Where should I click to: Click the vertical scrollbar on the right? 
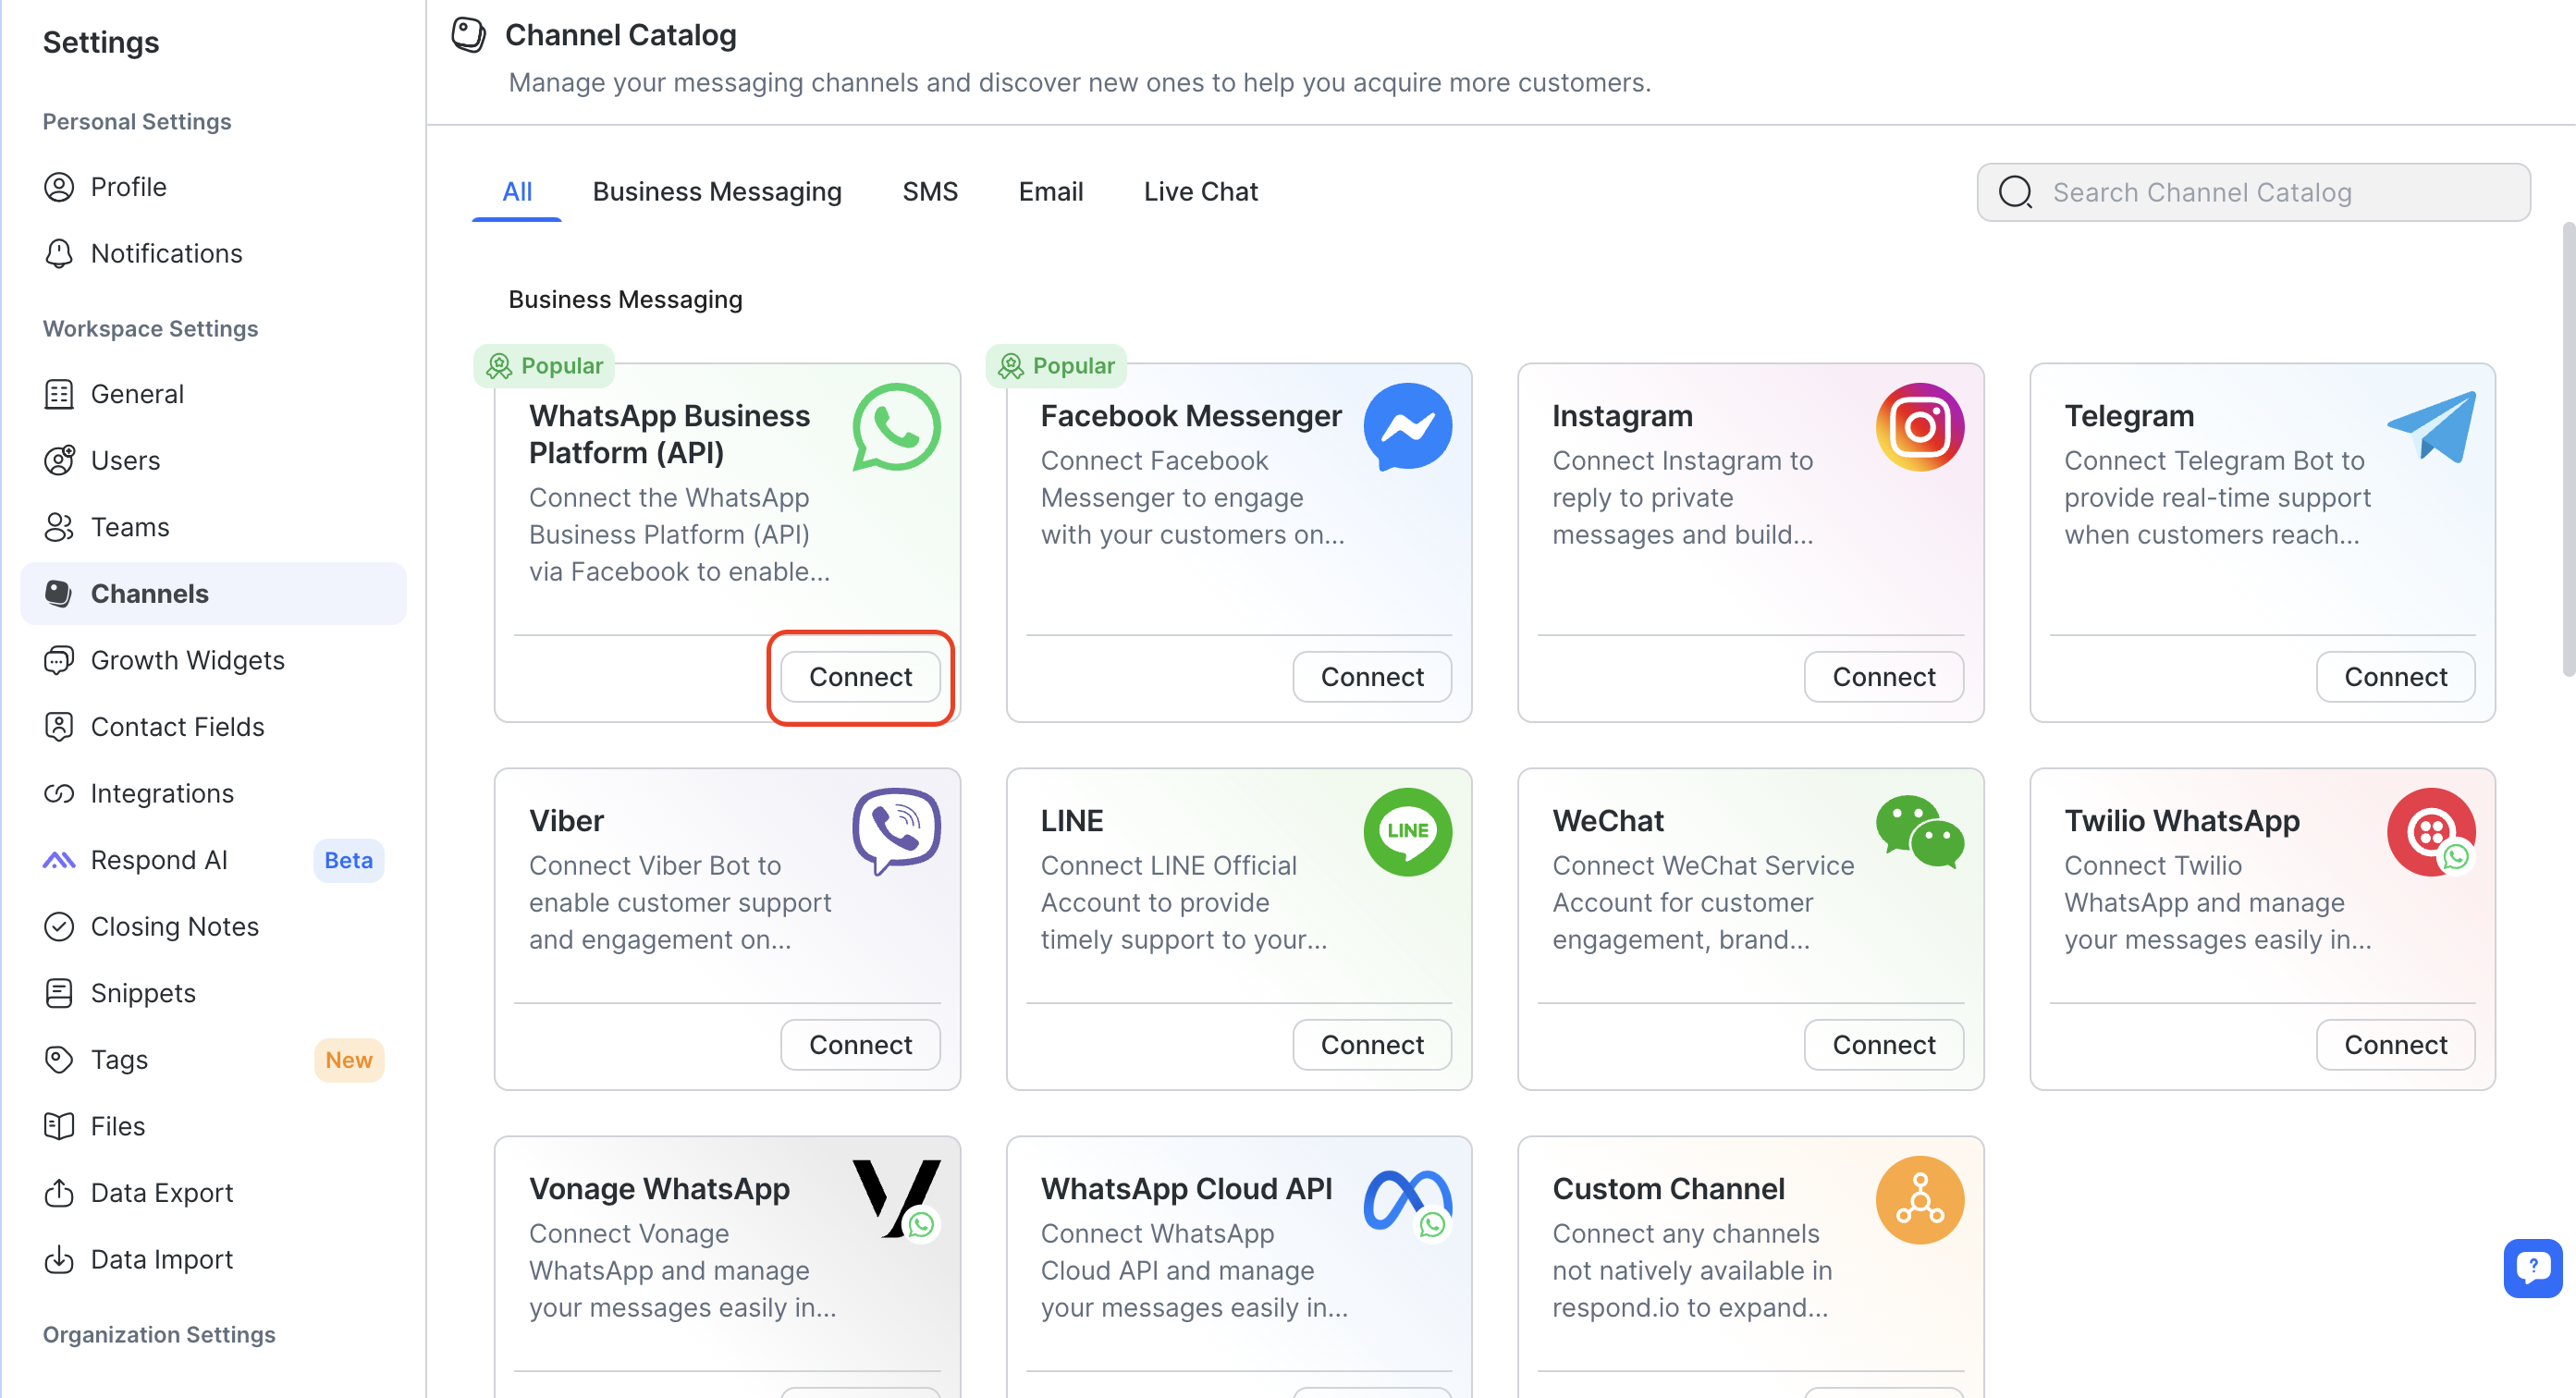2567,450
